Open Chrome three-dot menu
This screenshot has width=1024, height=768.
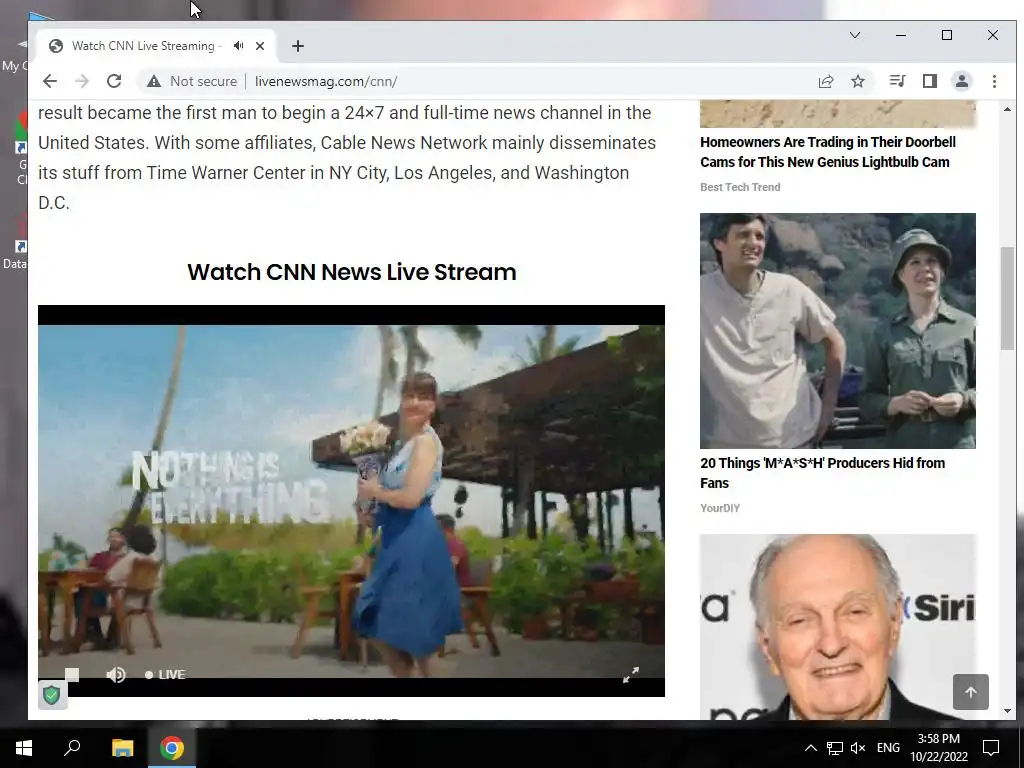[x=994, y=81]
